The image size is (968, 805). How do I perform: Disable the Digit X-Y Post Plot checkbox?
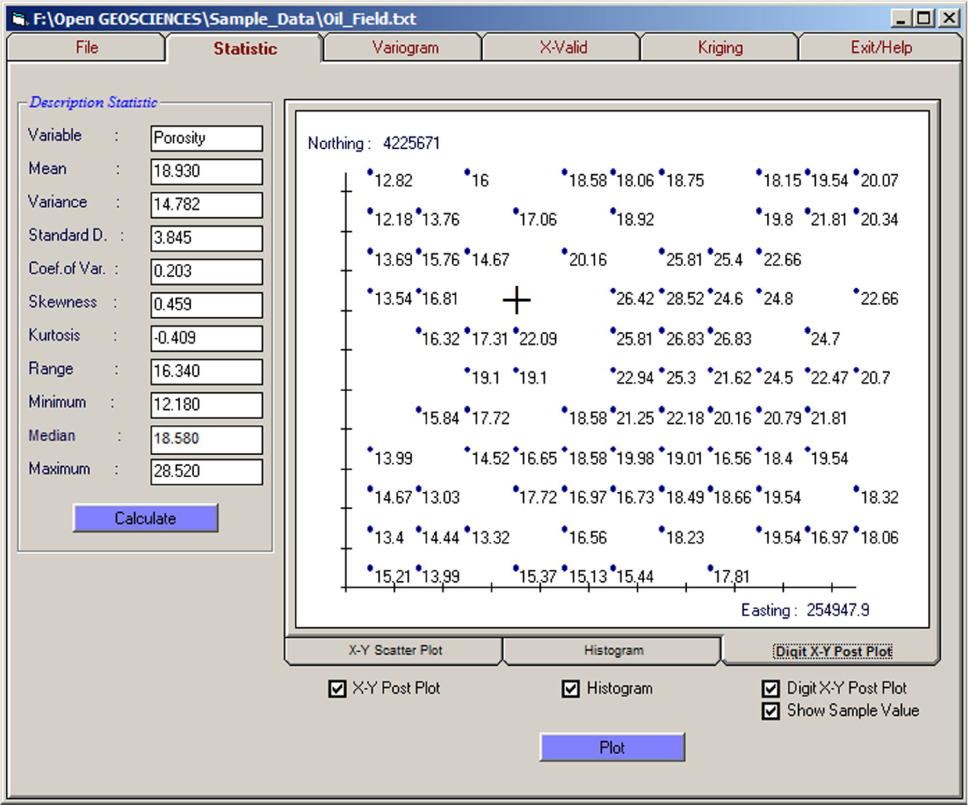click(771, 689)
